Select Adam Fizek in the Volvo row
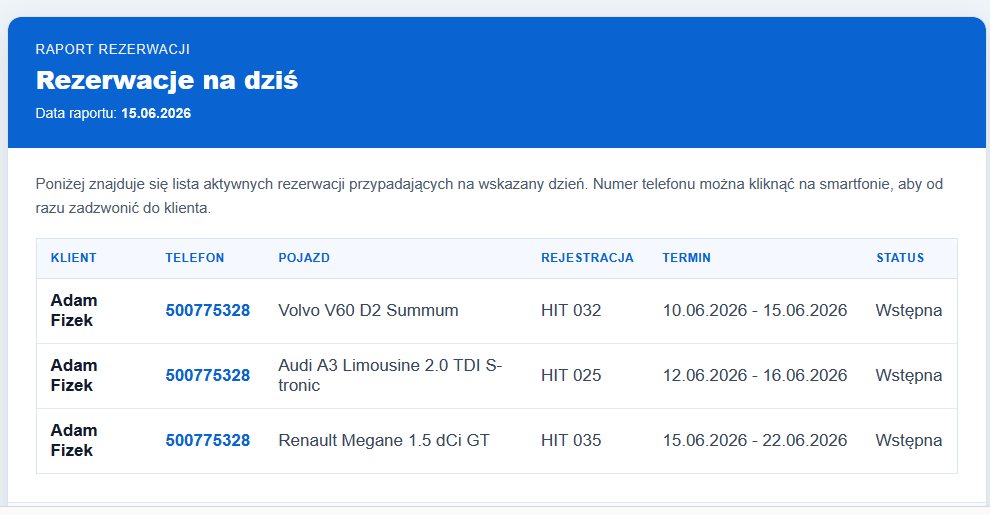 tap(74, 311)
